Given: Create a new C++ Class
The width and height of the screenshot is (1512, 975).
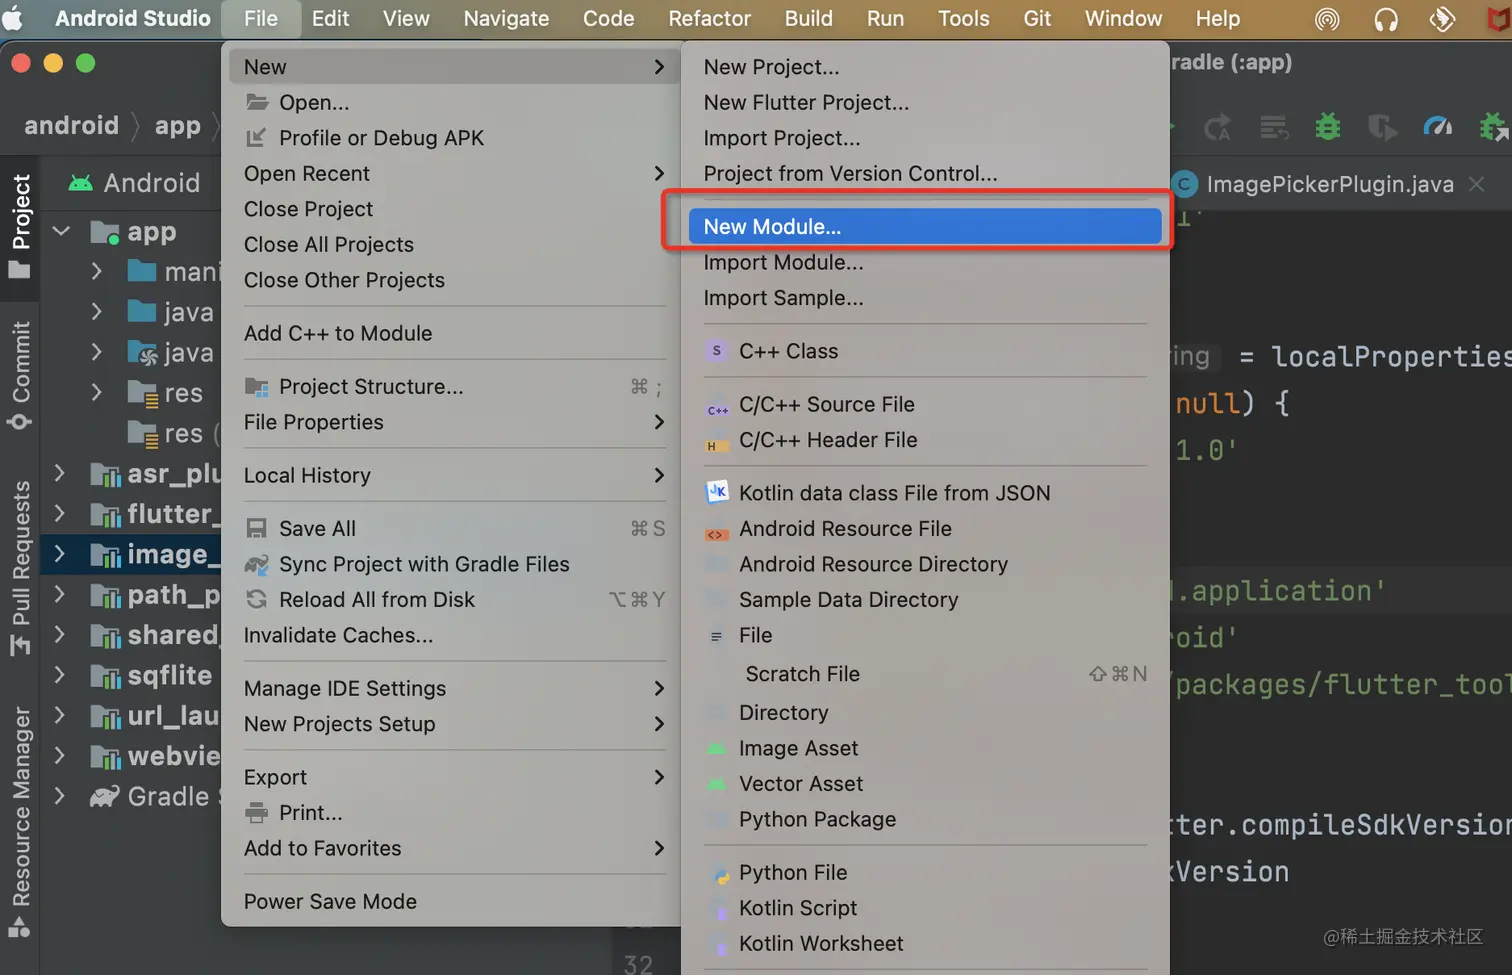Looking at the screenshot, I should point(925,351).
